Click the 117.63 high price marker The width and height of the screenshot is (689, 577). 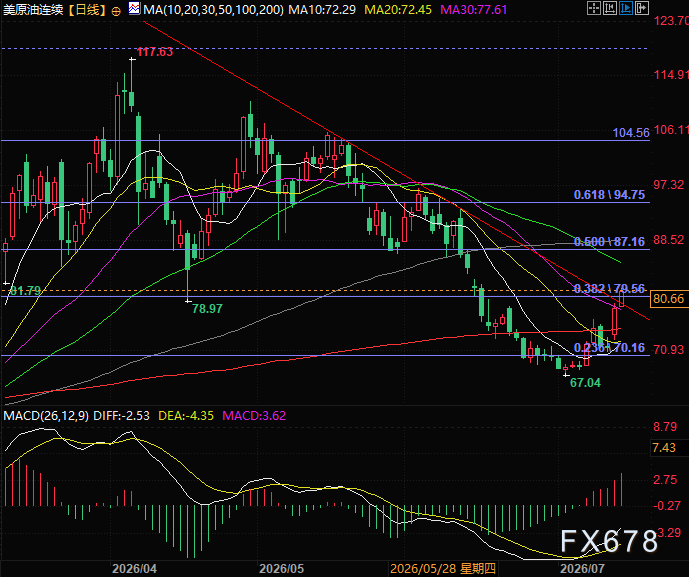(x=155, y=52)
